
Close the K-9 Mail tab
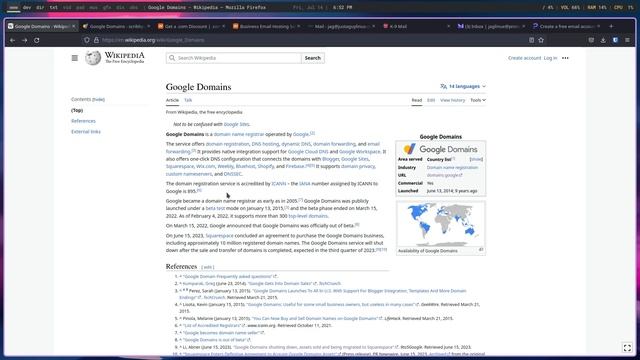click(448, 26)
